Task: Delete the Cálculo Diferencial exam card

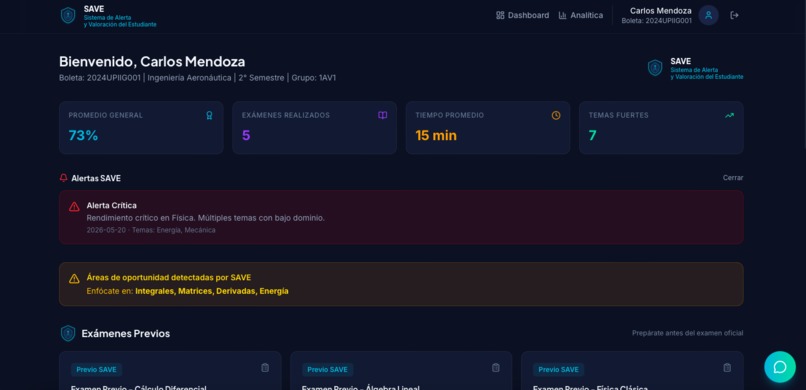Action: tap(265, 368)
